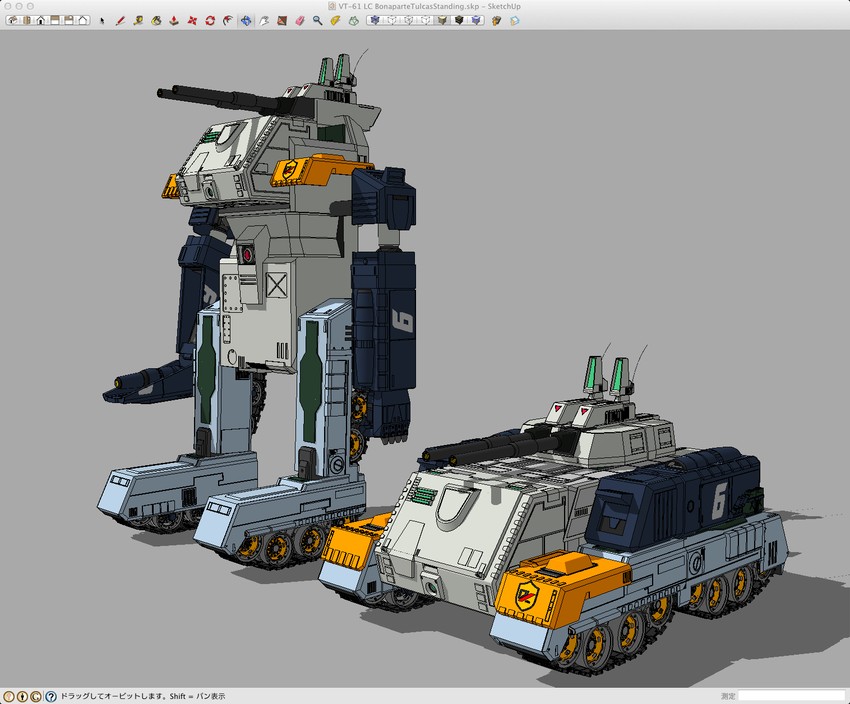Click the status hint mentioning Shift
850x704 pixels.
click(x=143, y=696)
